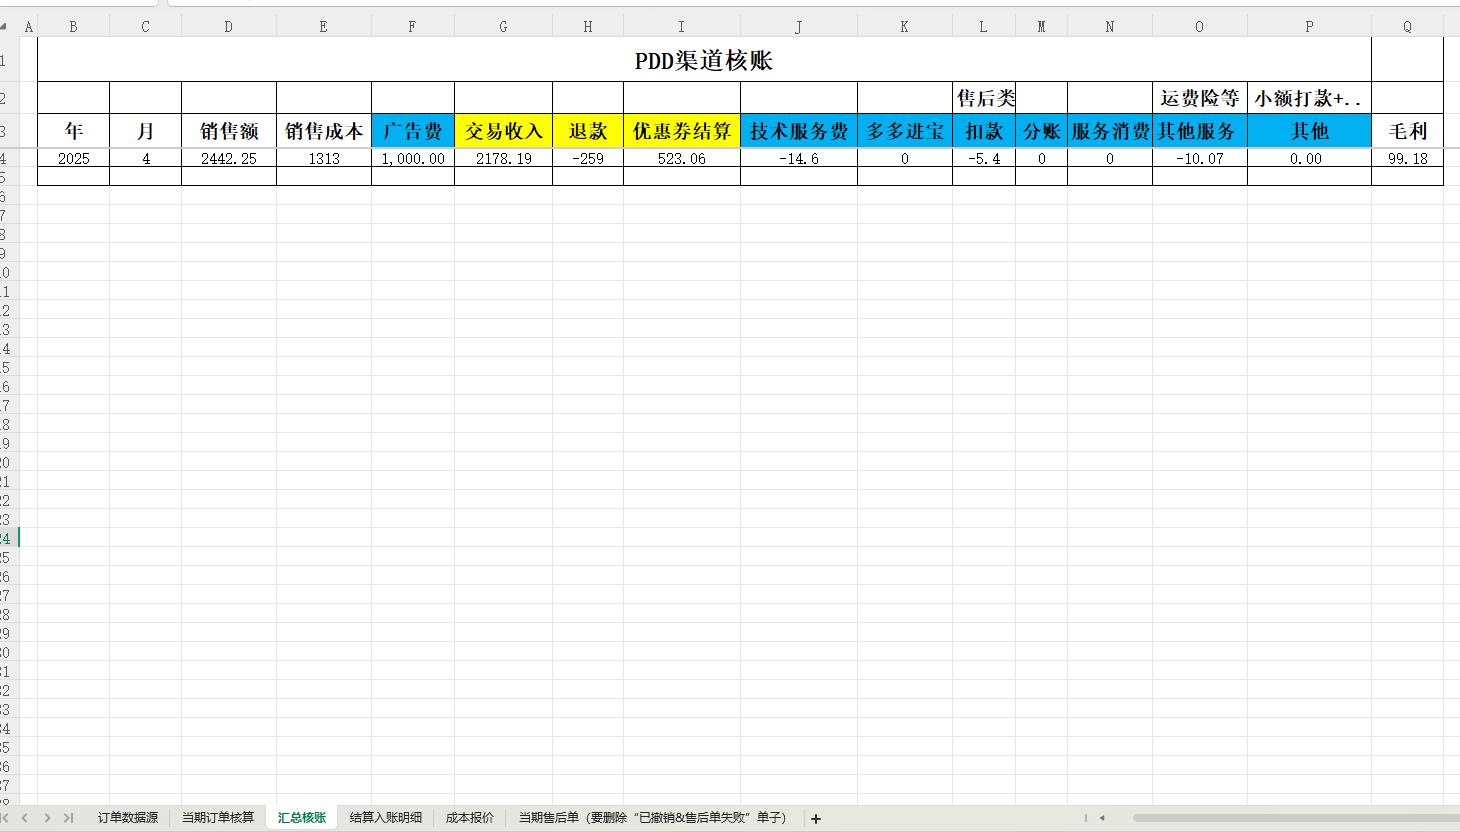Open the 成本报价 sheet tab
The height and width of the screenshot is (832, 1460).
470,818
